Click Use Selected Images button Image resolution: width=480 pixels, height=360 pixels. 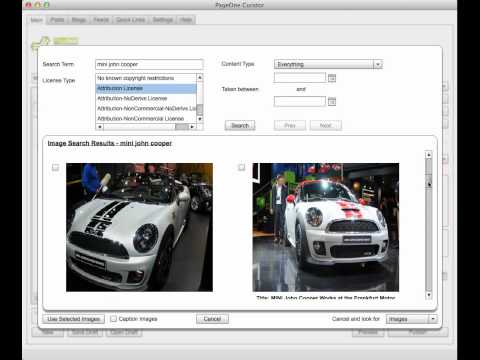pos(73,319)
